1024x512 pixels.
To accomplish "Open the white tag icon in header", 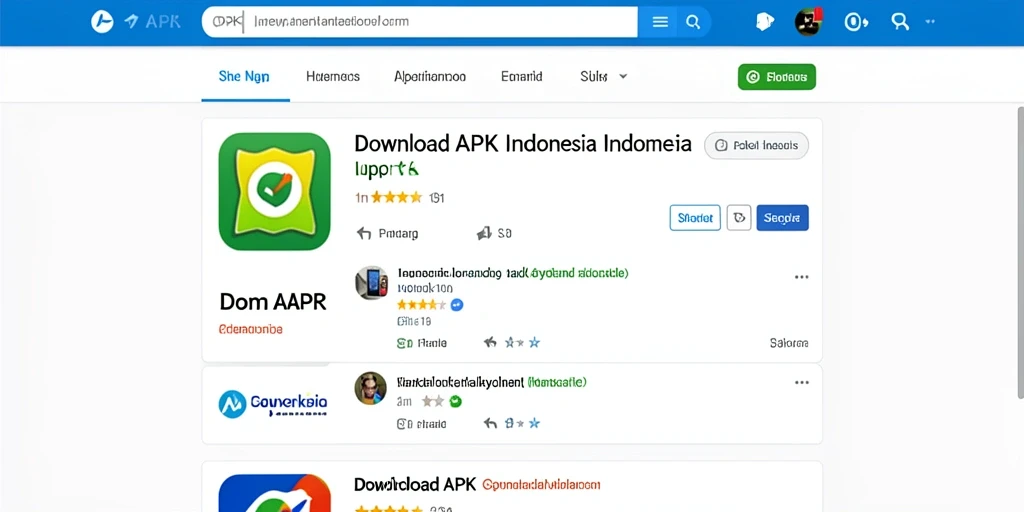I will point(765,22).
